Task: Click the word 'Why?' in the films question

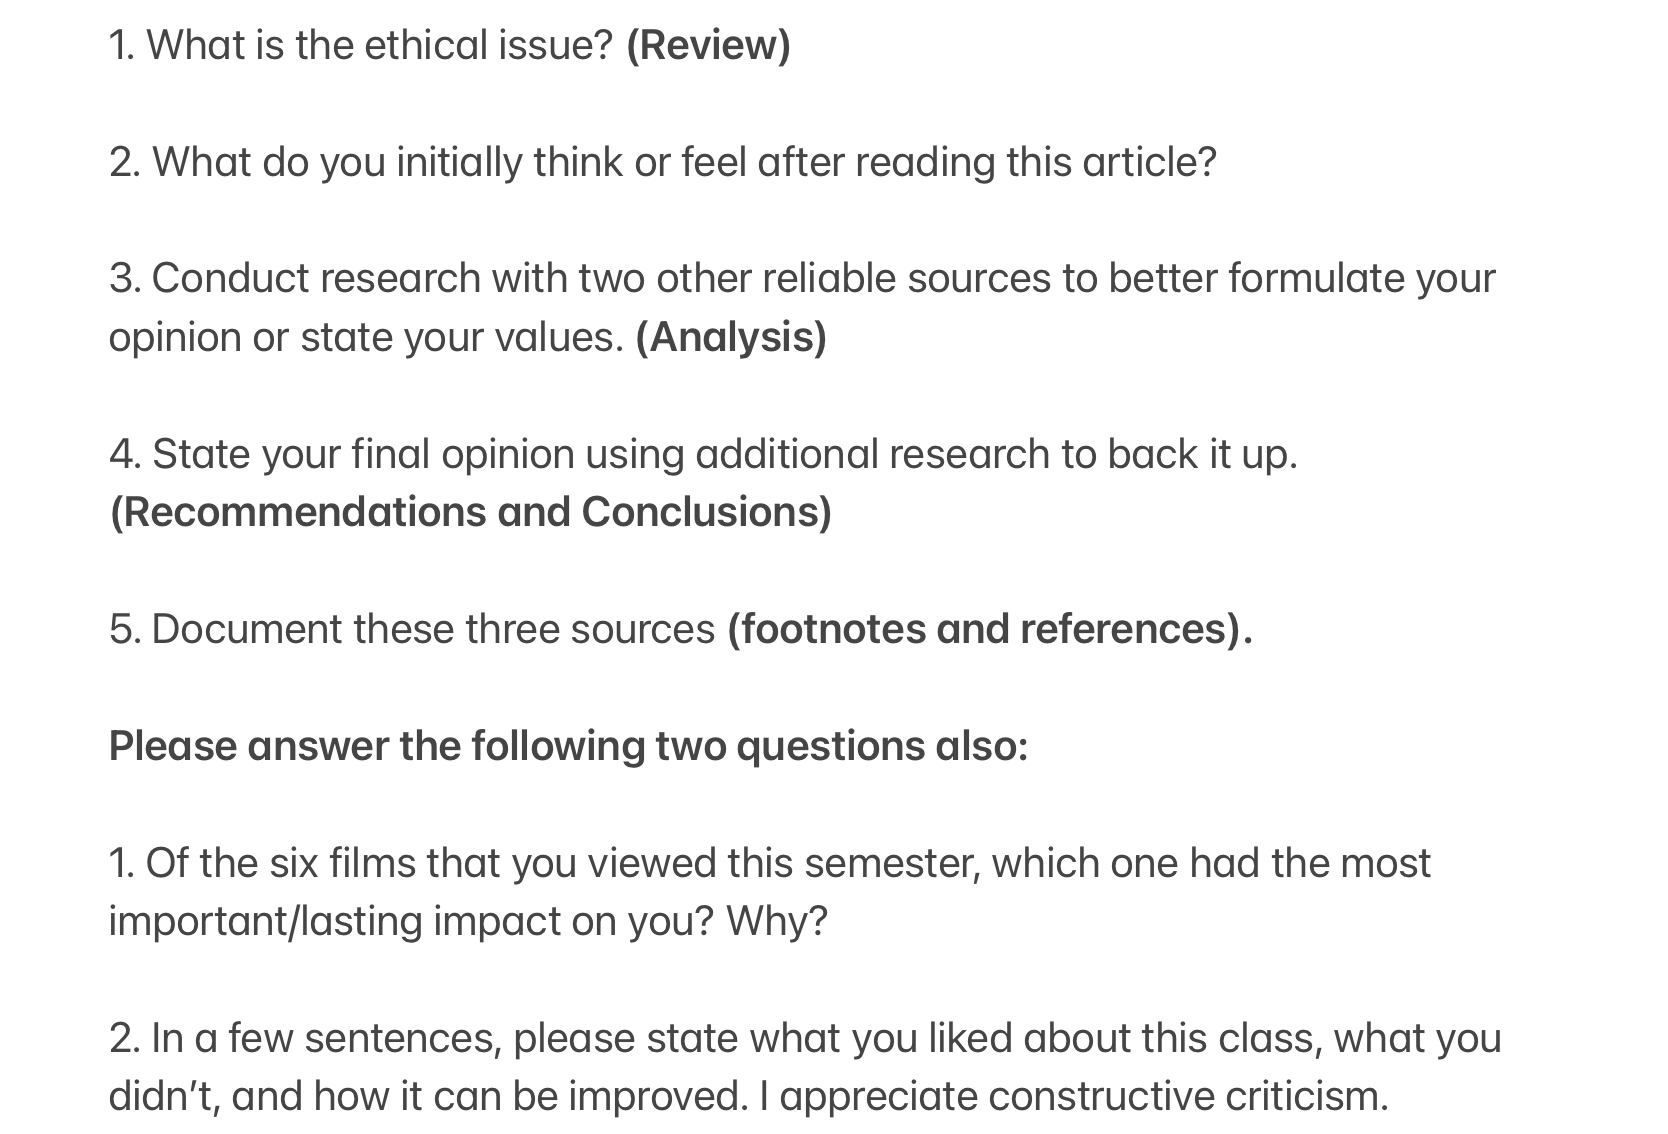Action: coord(776,921)
